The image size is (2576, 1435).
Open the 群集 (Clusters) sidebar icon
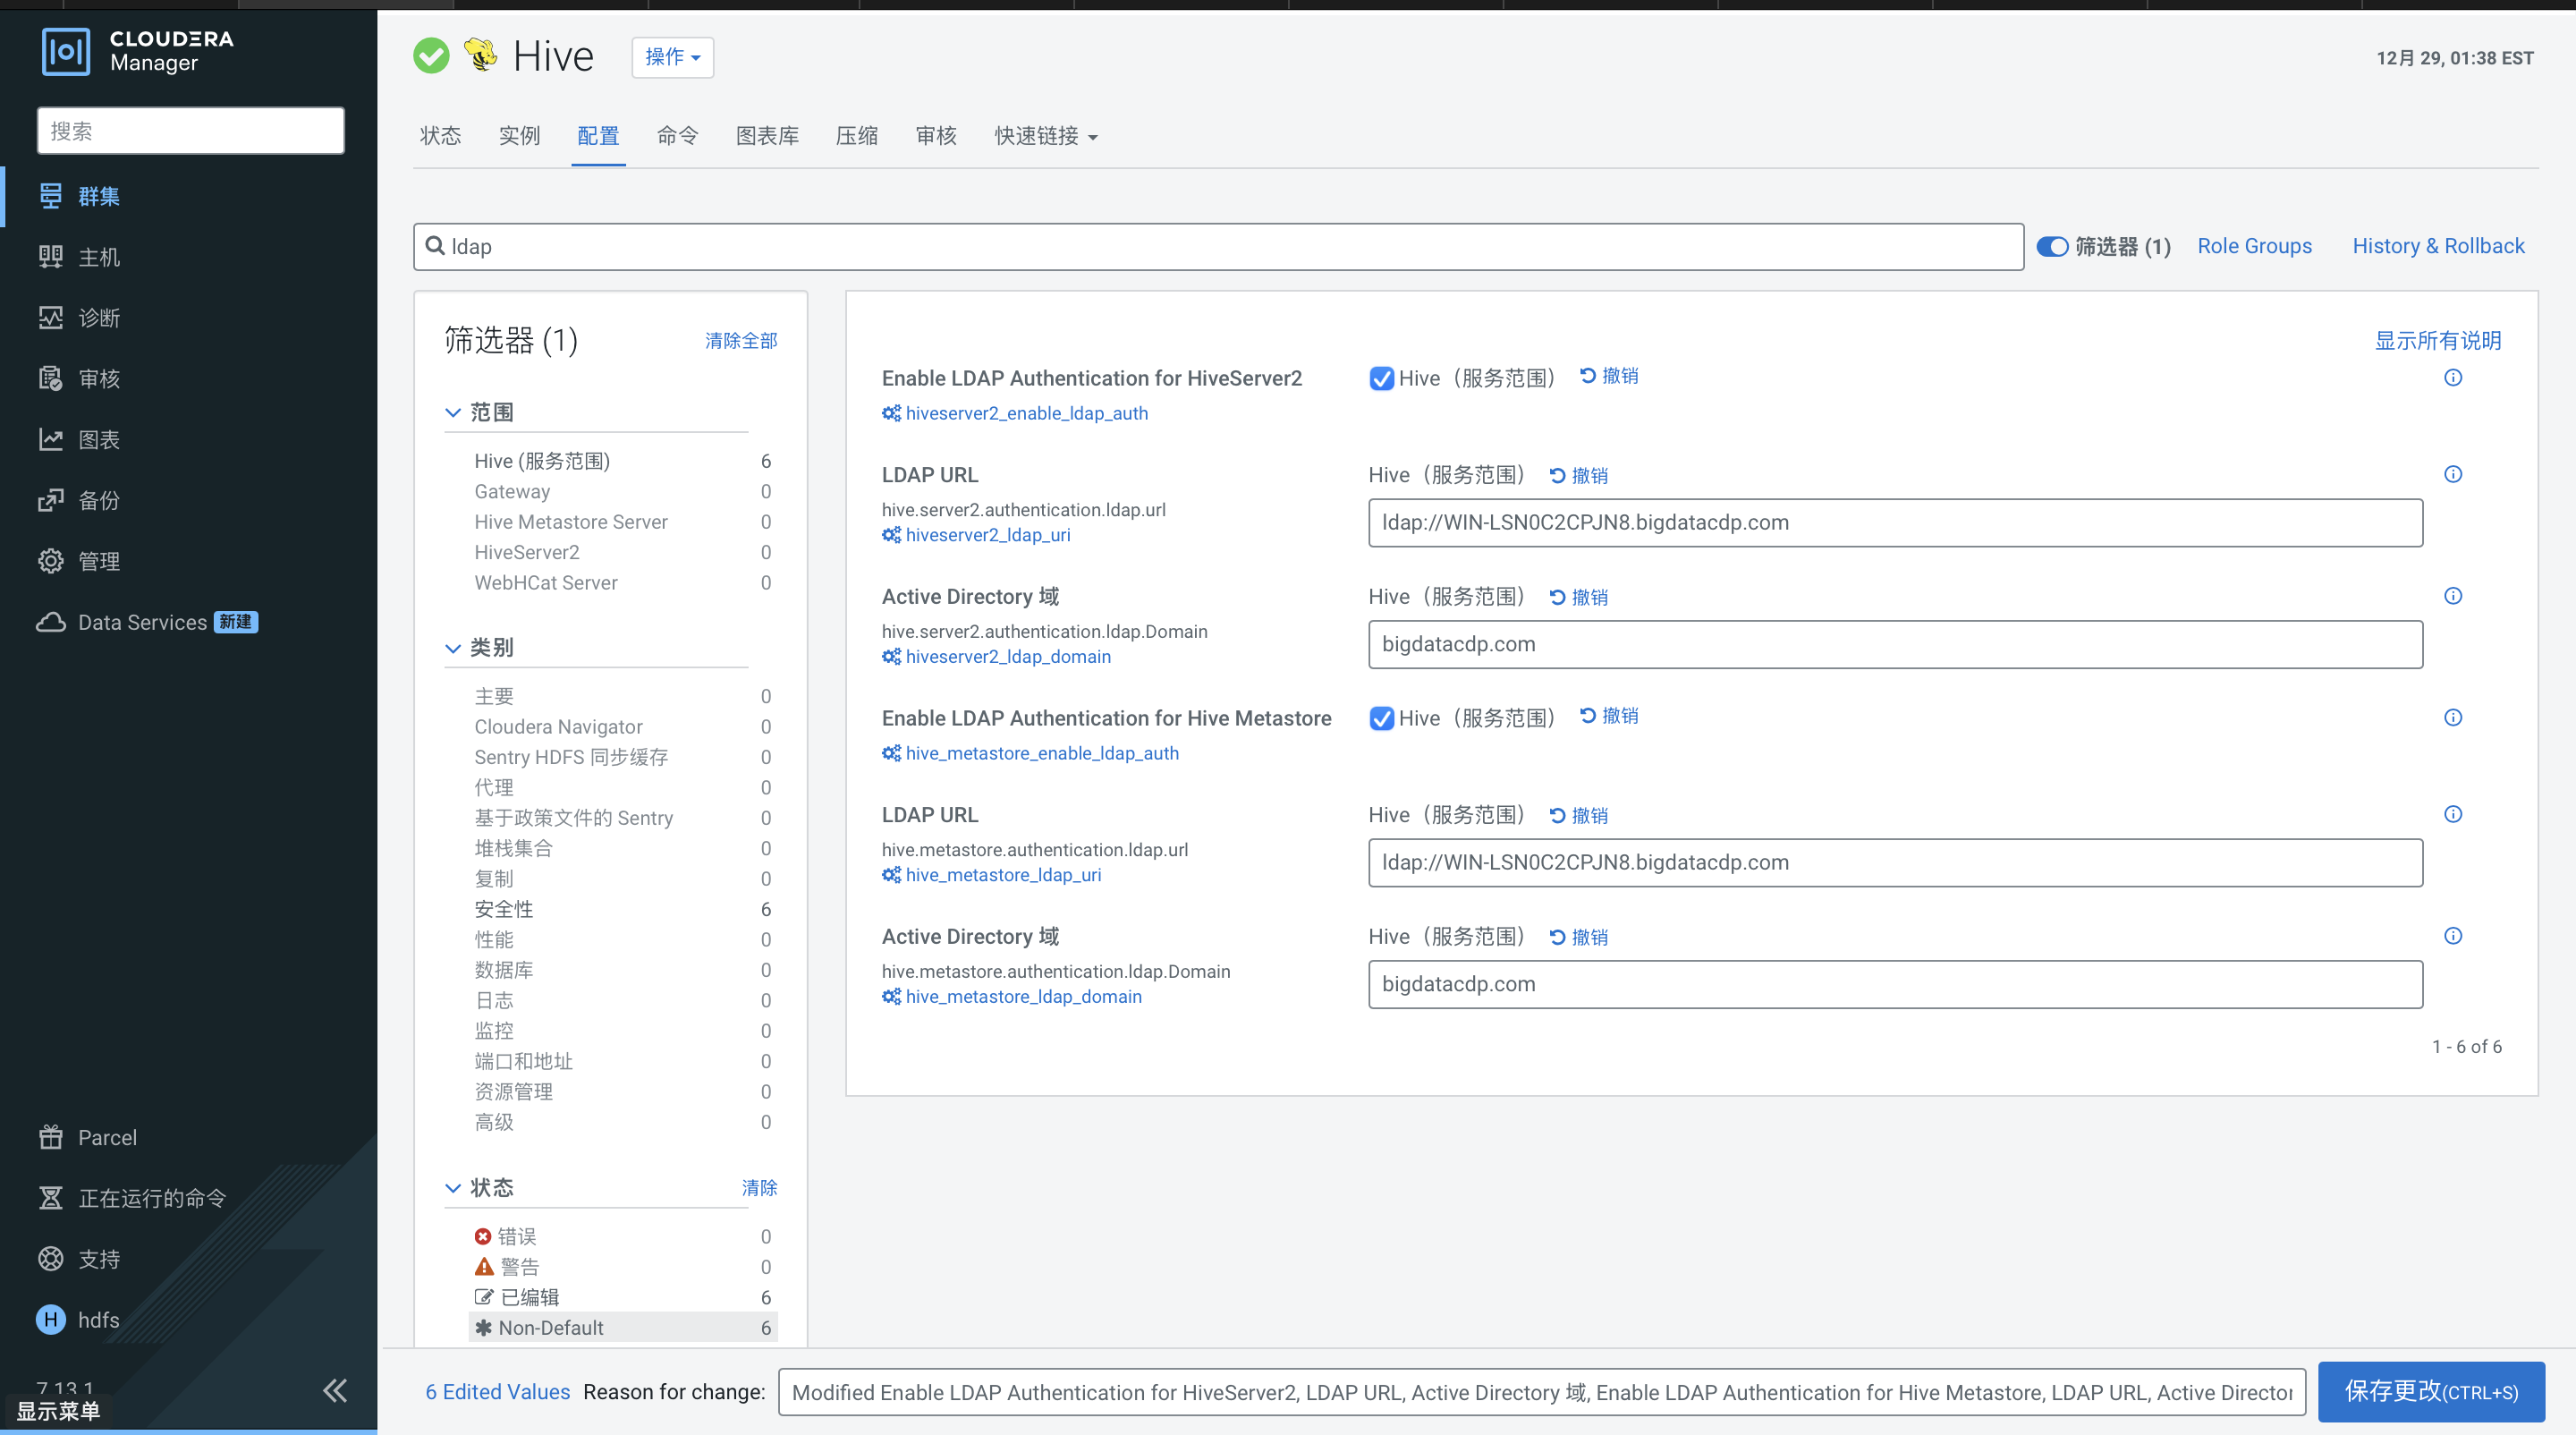pos(51,196)
